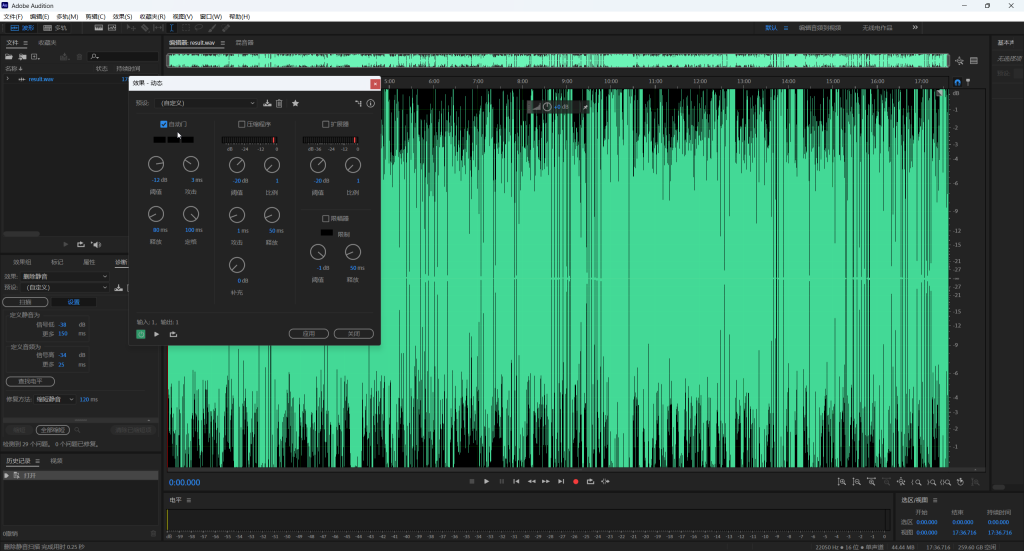Switch to the 多轨 multitrack view
The height and width of the screenshot is (551, 1024).
(56, 28)
